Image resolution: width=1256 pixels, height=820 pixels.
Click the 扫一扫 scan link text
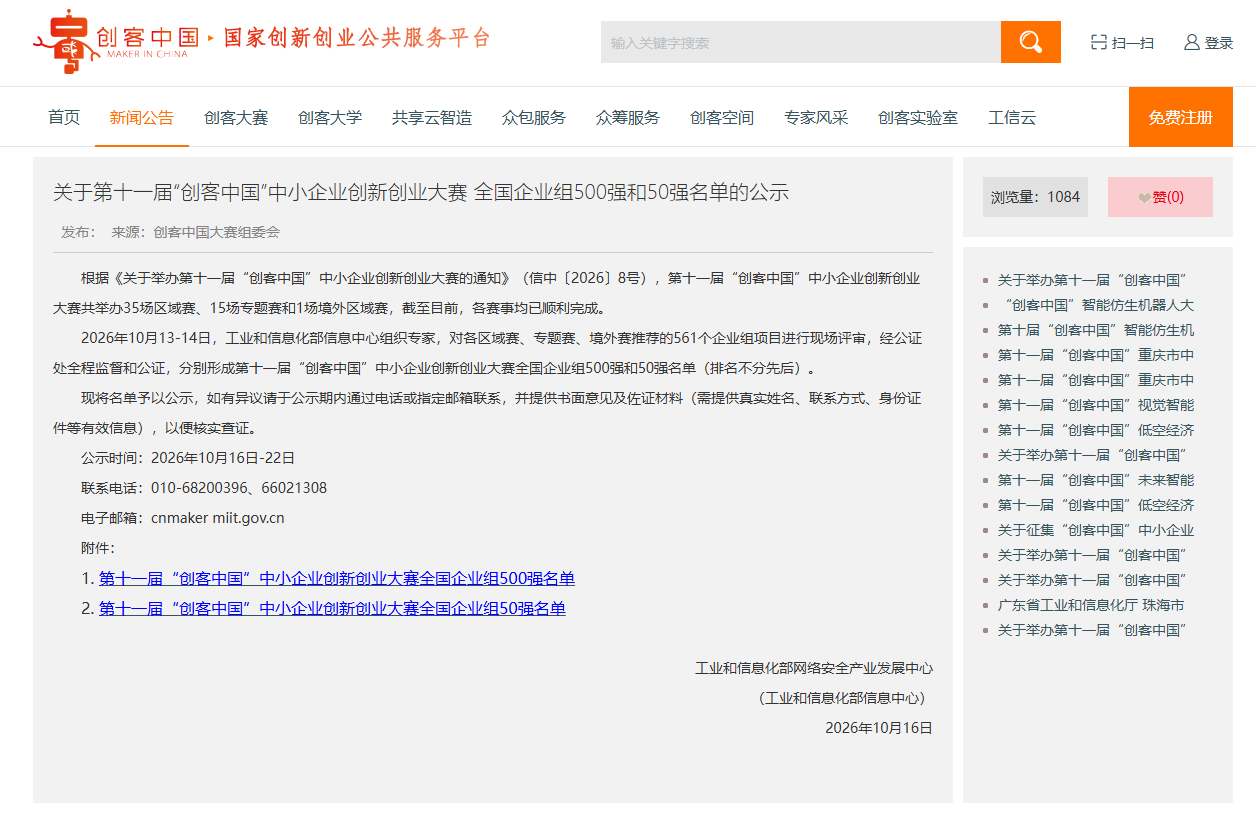(1133, 43)
